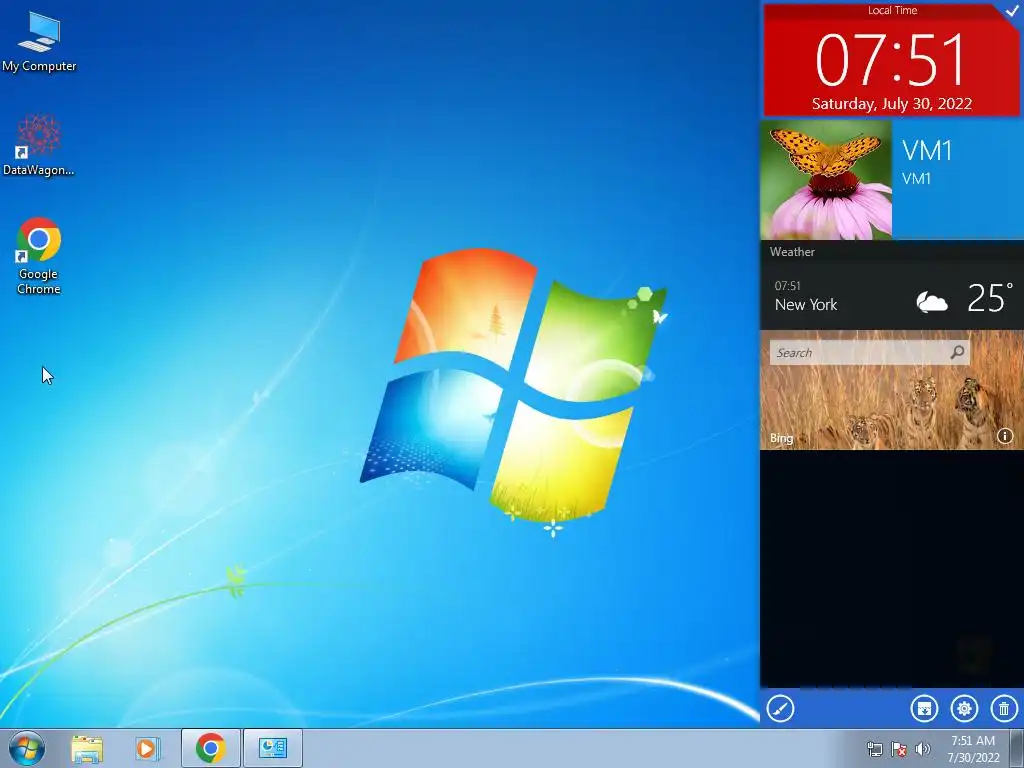
Task: Click the butterfly user picture thumbnail
Action: coord(826,180)
